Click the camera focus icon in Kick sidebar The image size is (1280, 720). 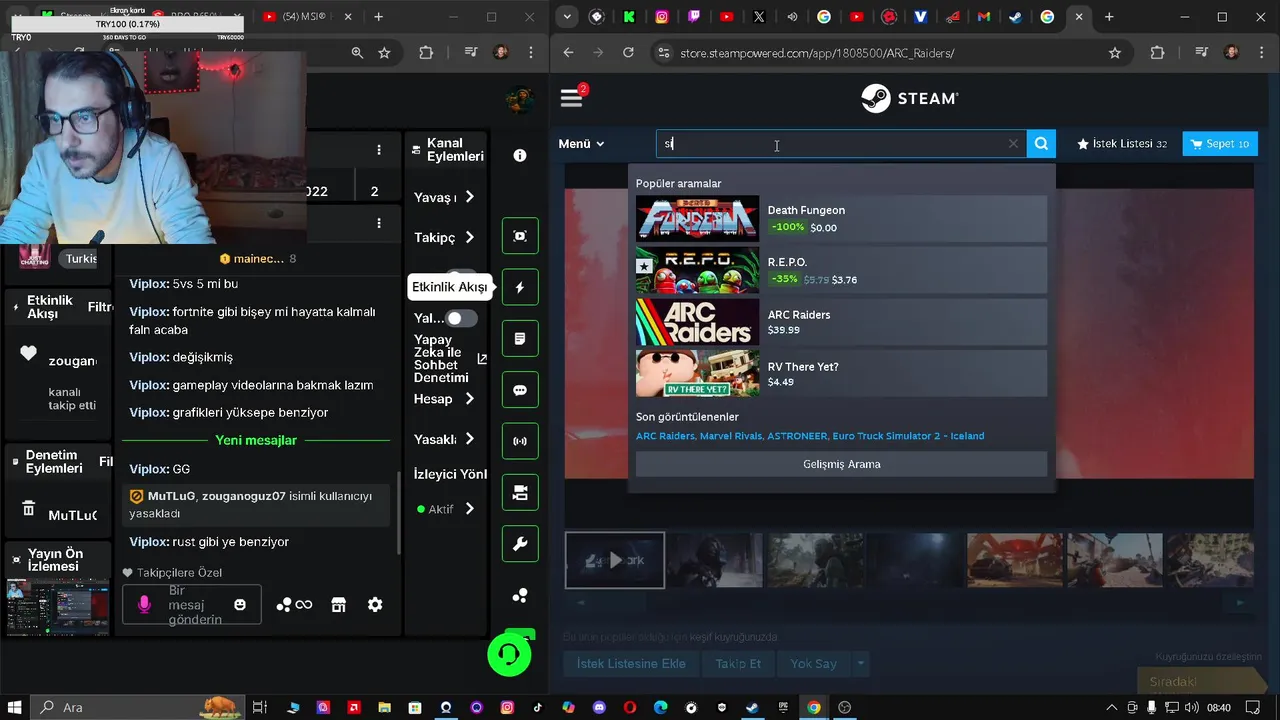[x=520, y=236]
